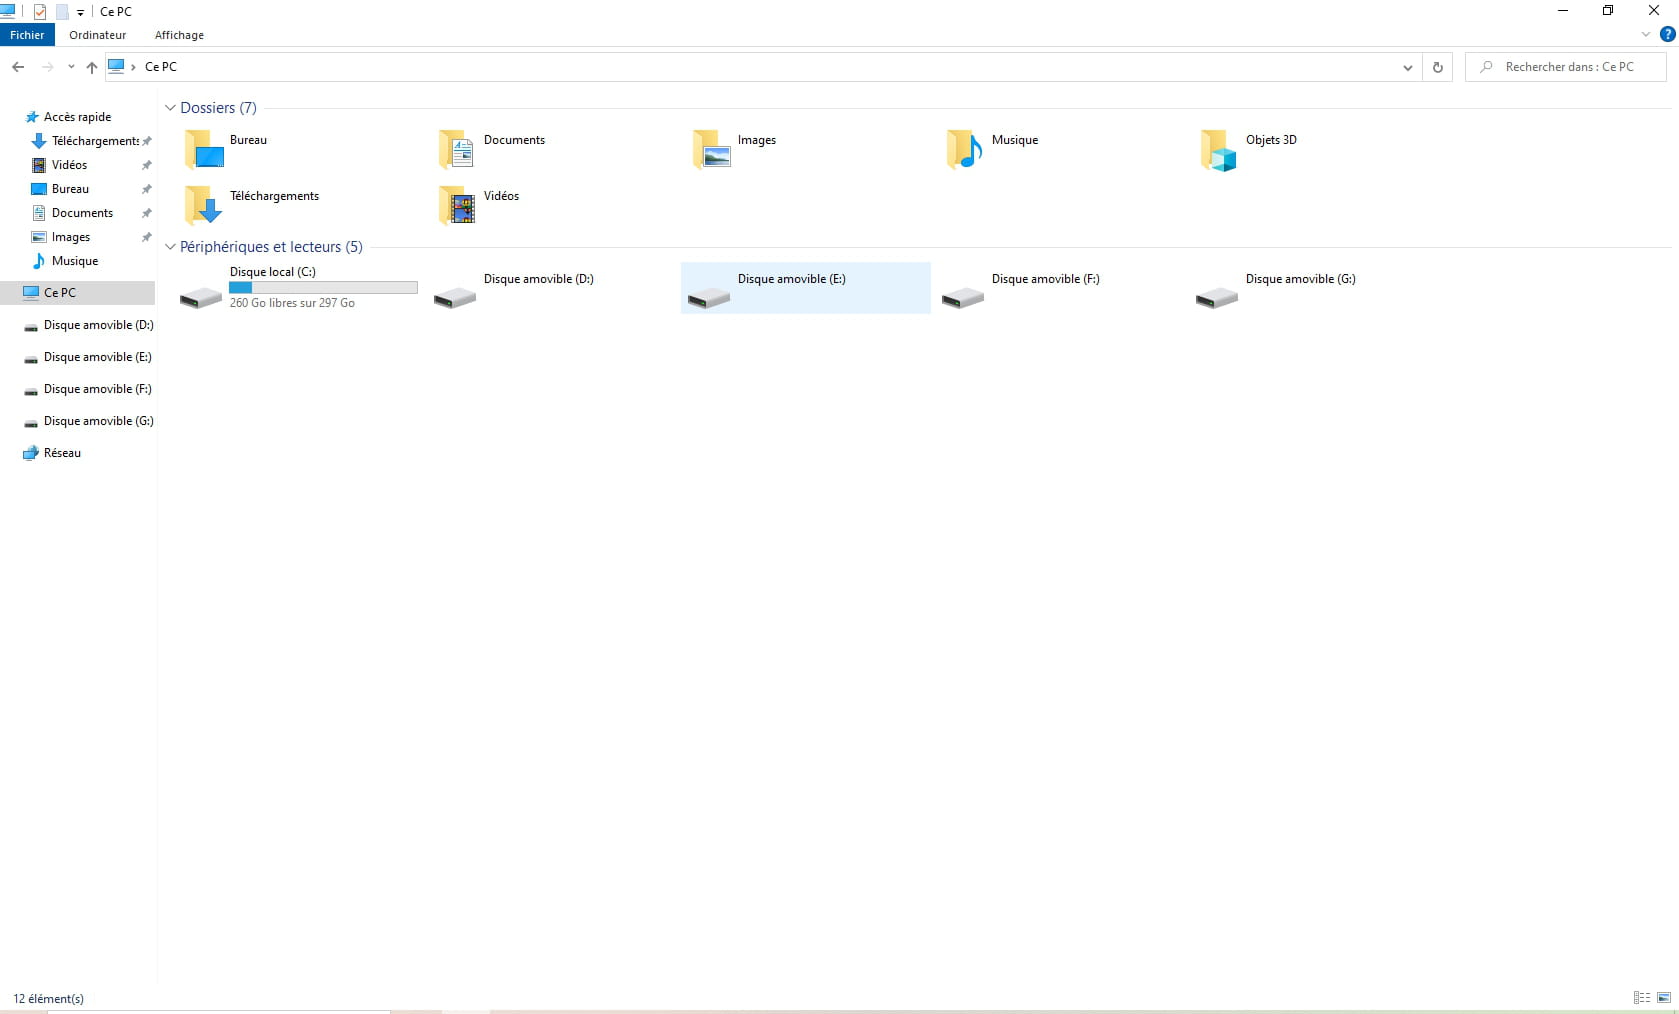1679x1014 pixels.
Task: Select Images in the navigation pane
Action: coord(71,237)
